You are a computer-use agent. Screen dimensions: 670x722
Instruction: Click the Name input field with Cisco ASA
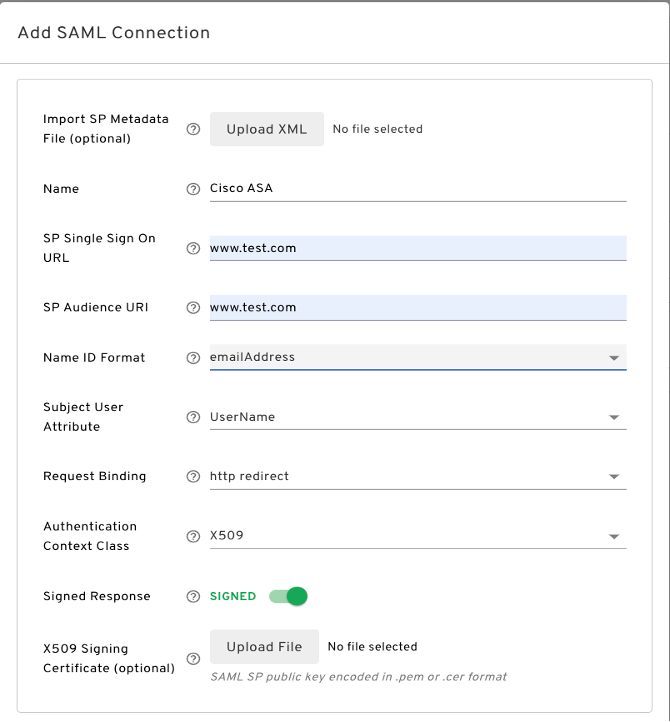coord(417,188)
